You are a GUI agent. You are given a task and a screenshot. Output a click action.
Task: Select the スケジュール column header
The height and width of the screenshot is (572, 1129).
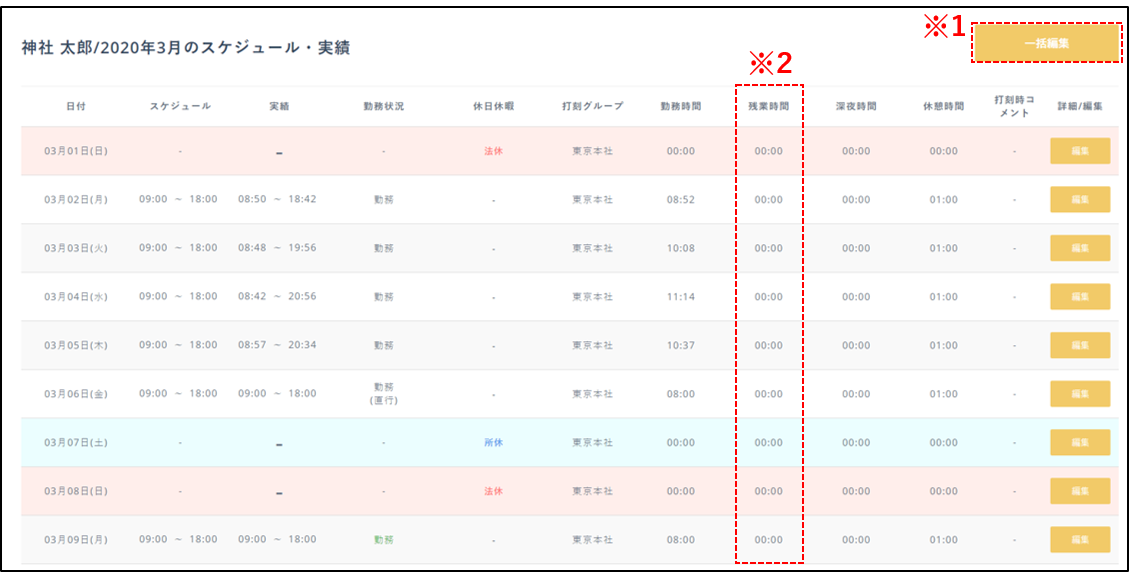[x=180, y=106]
